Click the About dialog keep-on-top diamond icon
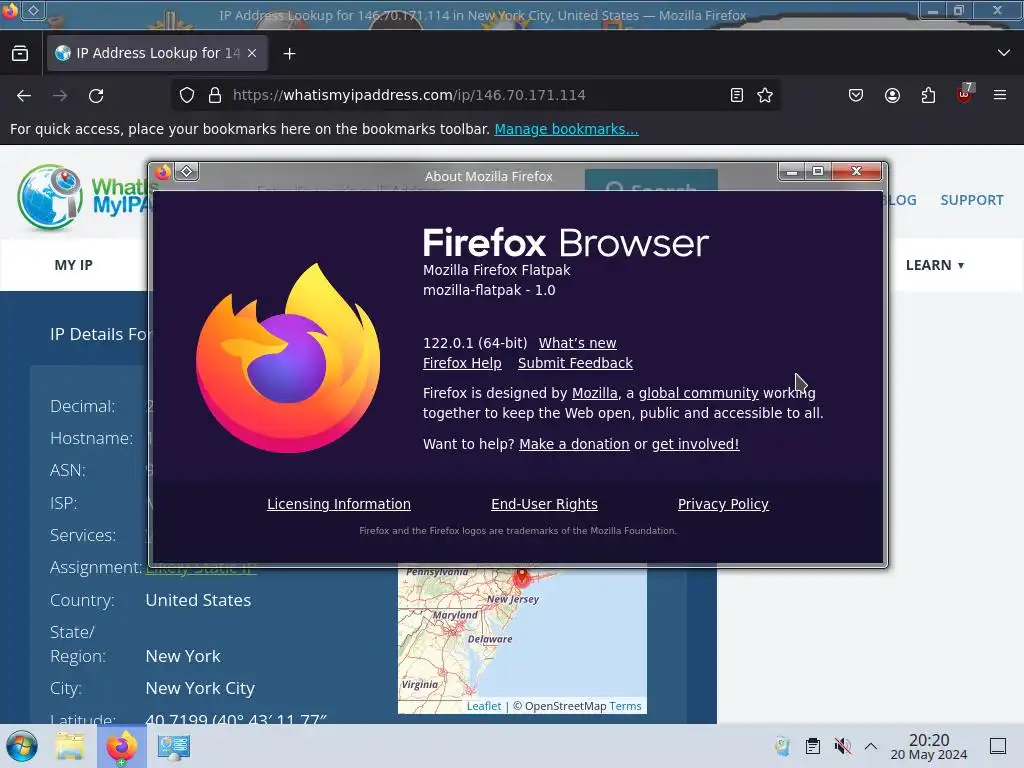 pos(187,172)
